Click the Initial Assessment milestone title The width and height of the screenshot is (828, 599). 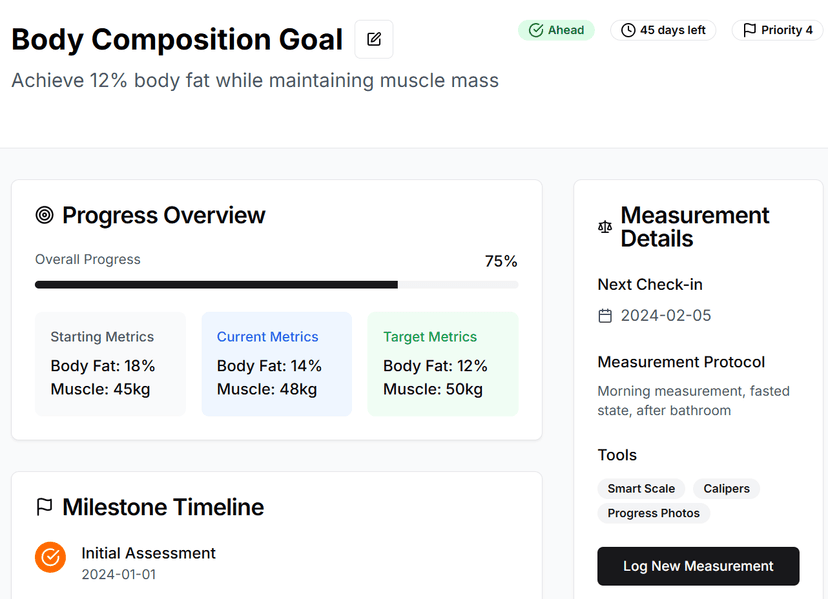pyautogui.click(x=148, y=553)
